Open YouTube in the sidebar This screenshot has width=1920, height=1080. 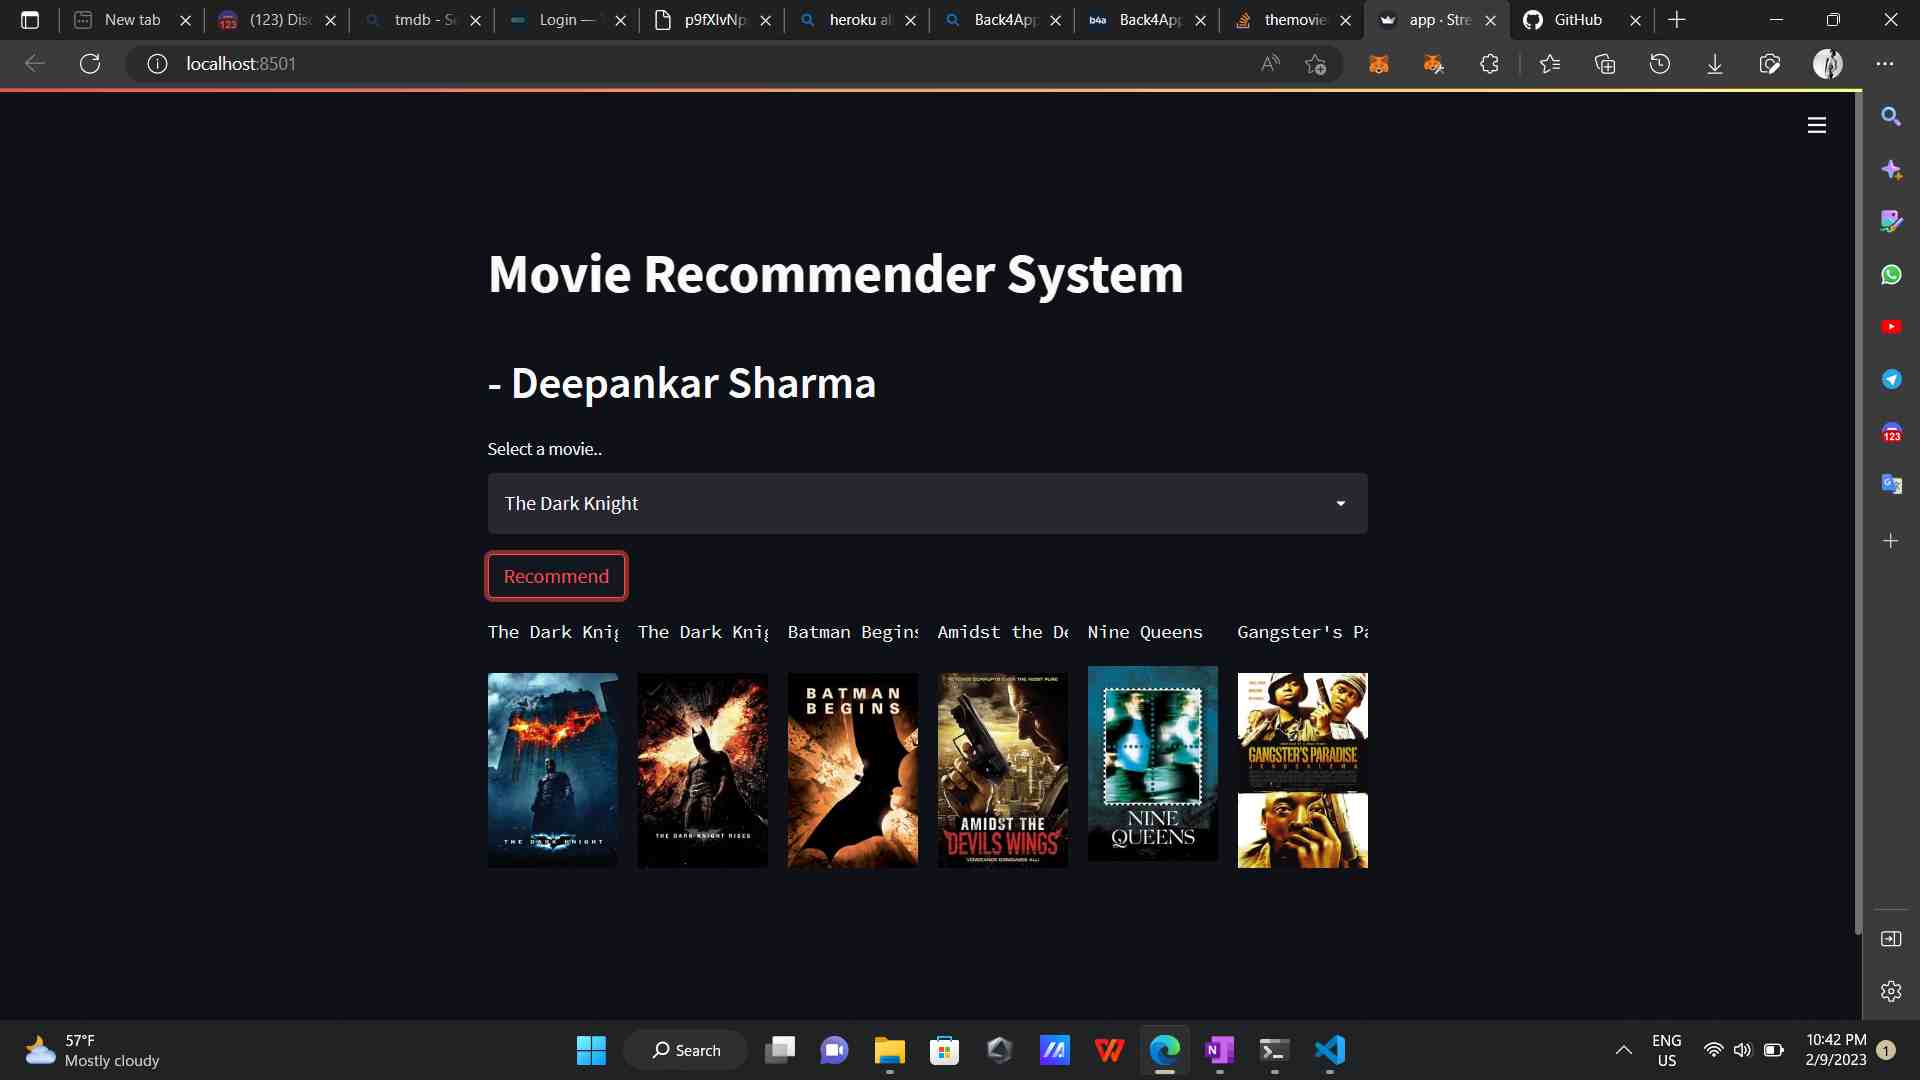point(1891,327)
